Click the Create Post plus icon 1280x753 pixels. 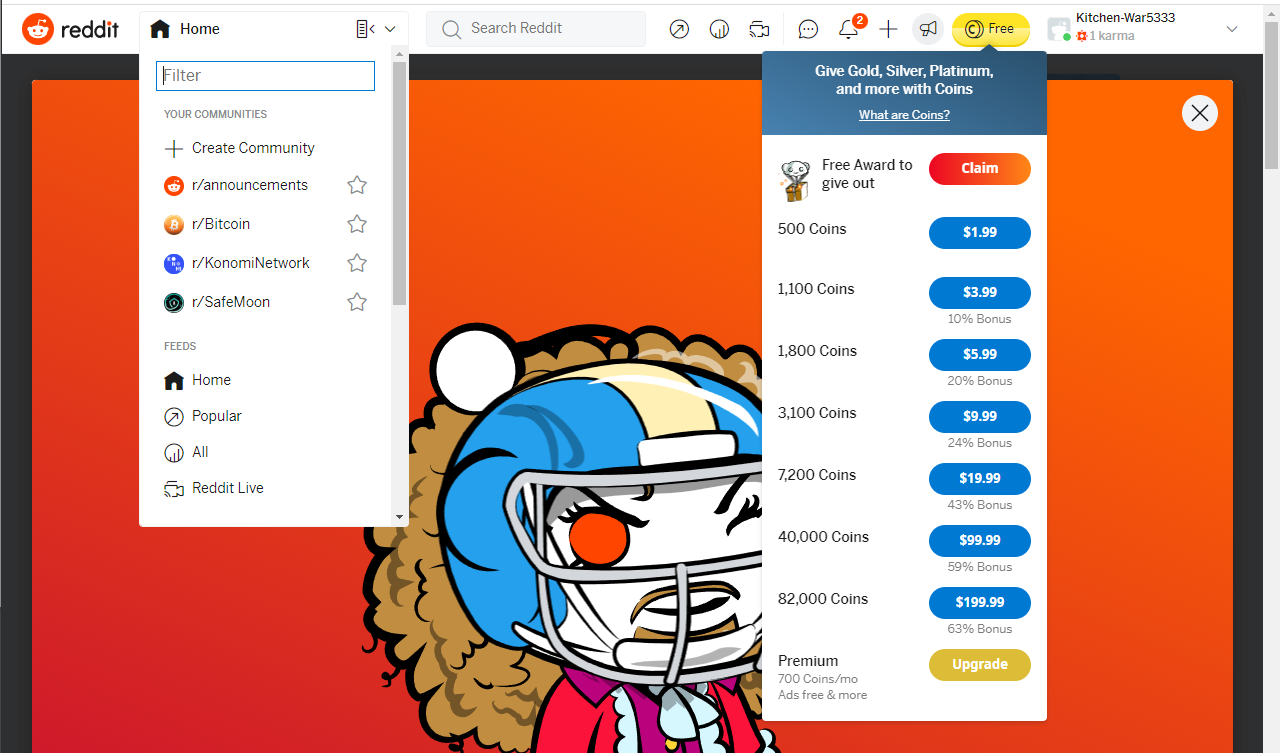tap(888, 29)
